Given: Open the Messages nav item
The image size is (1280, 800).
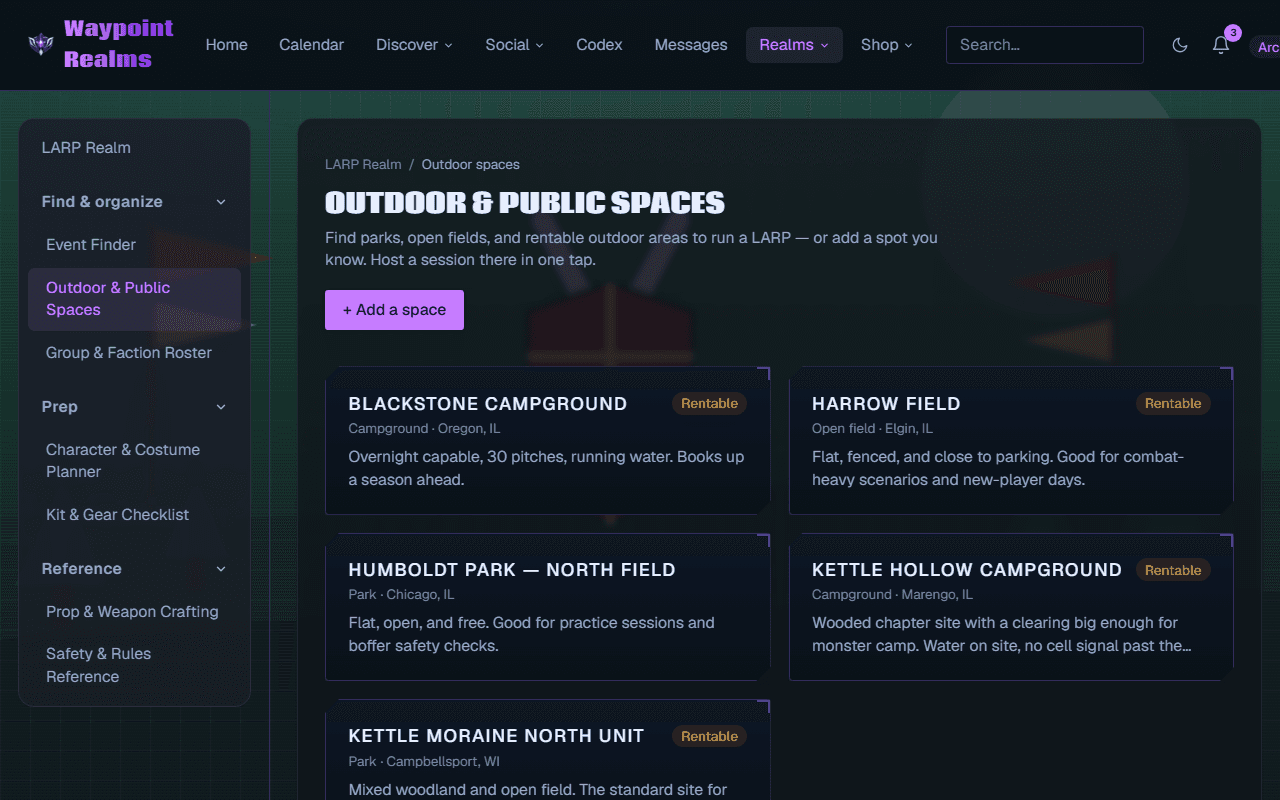Looking at the screenshot, I should point(691,45).
